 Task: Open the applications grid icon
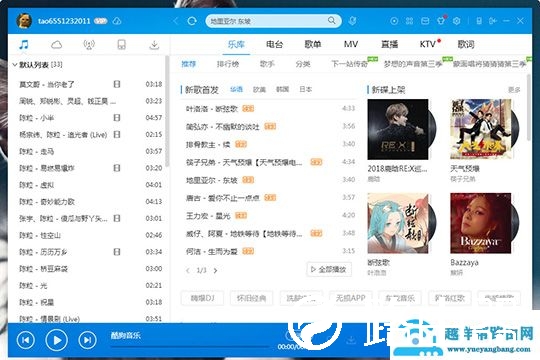[409, 21]
